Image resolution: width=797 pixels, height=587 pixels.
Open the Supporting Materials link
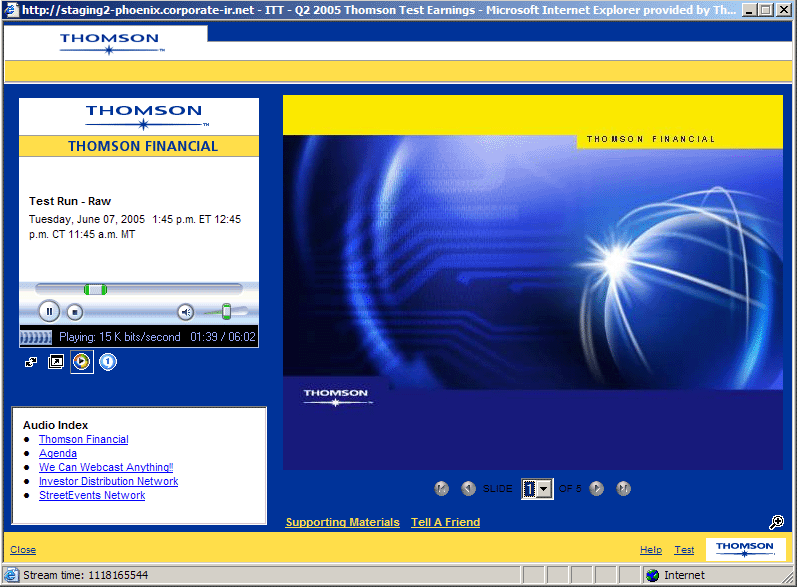tap(342, 522)
